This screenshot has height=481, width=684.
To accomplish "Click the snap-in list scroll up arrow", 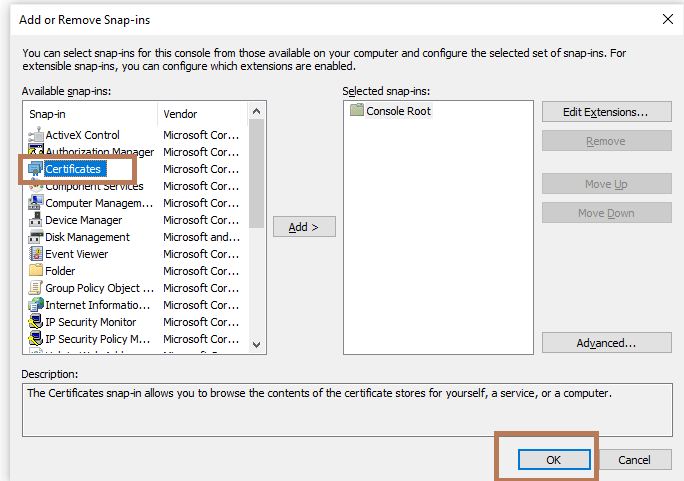I will coord(256,111).
